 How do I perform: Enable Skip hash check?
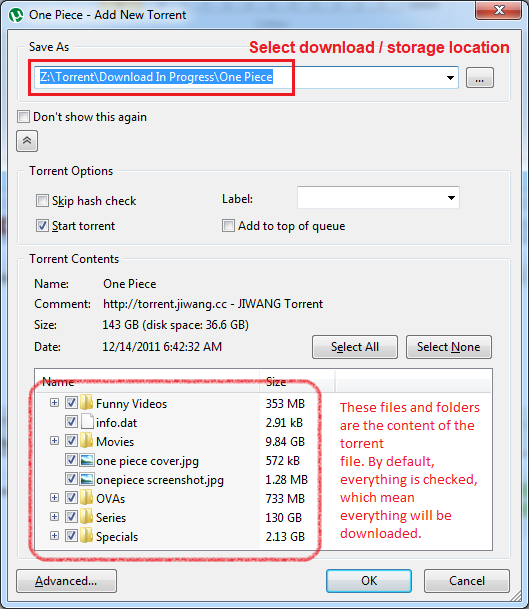42,201
